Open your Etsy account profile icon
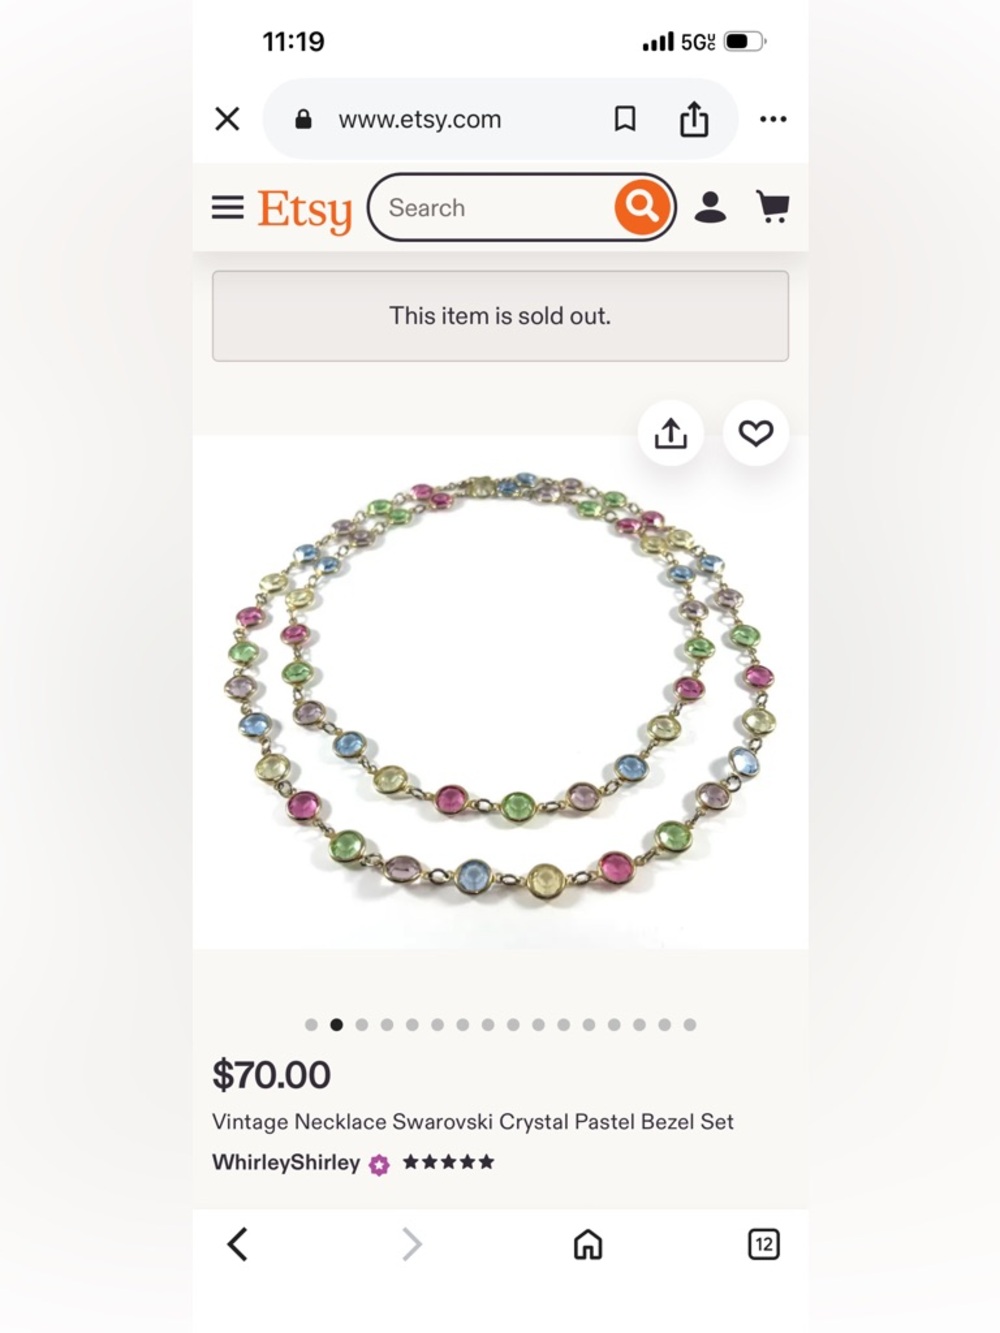This screenshot has height=1333, width=1000. pyautogui.click(x=710, y=207)
